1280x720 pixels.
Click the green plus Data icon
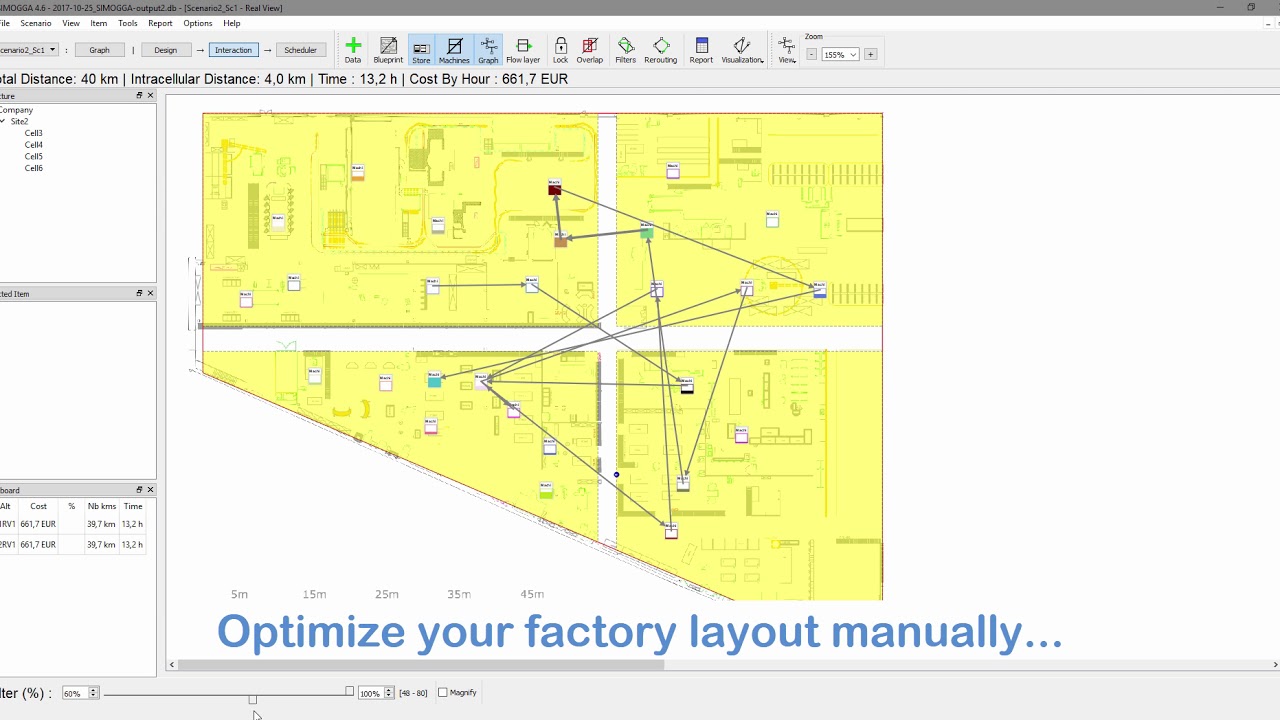[x=353, y=50]
